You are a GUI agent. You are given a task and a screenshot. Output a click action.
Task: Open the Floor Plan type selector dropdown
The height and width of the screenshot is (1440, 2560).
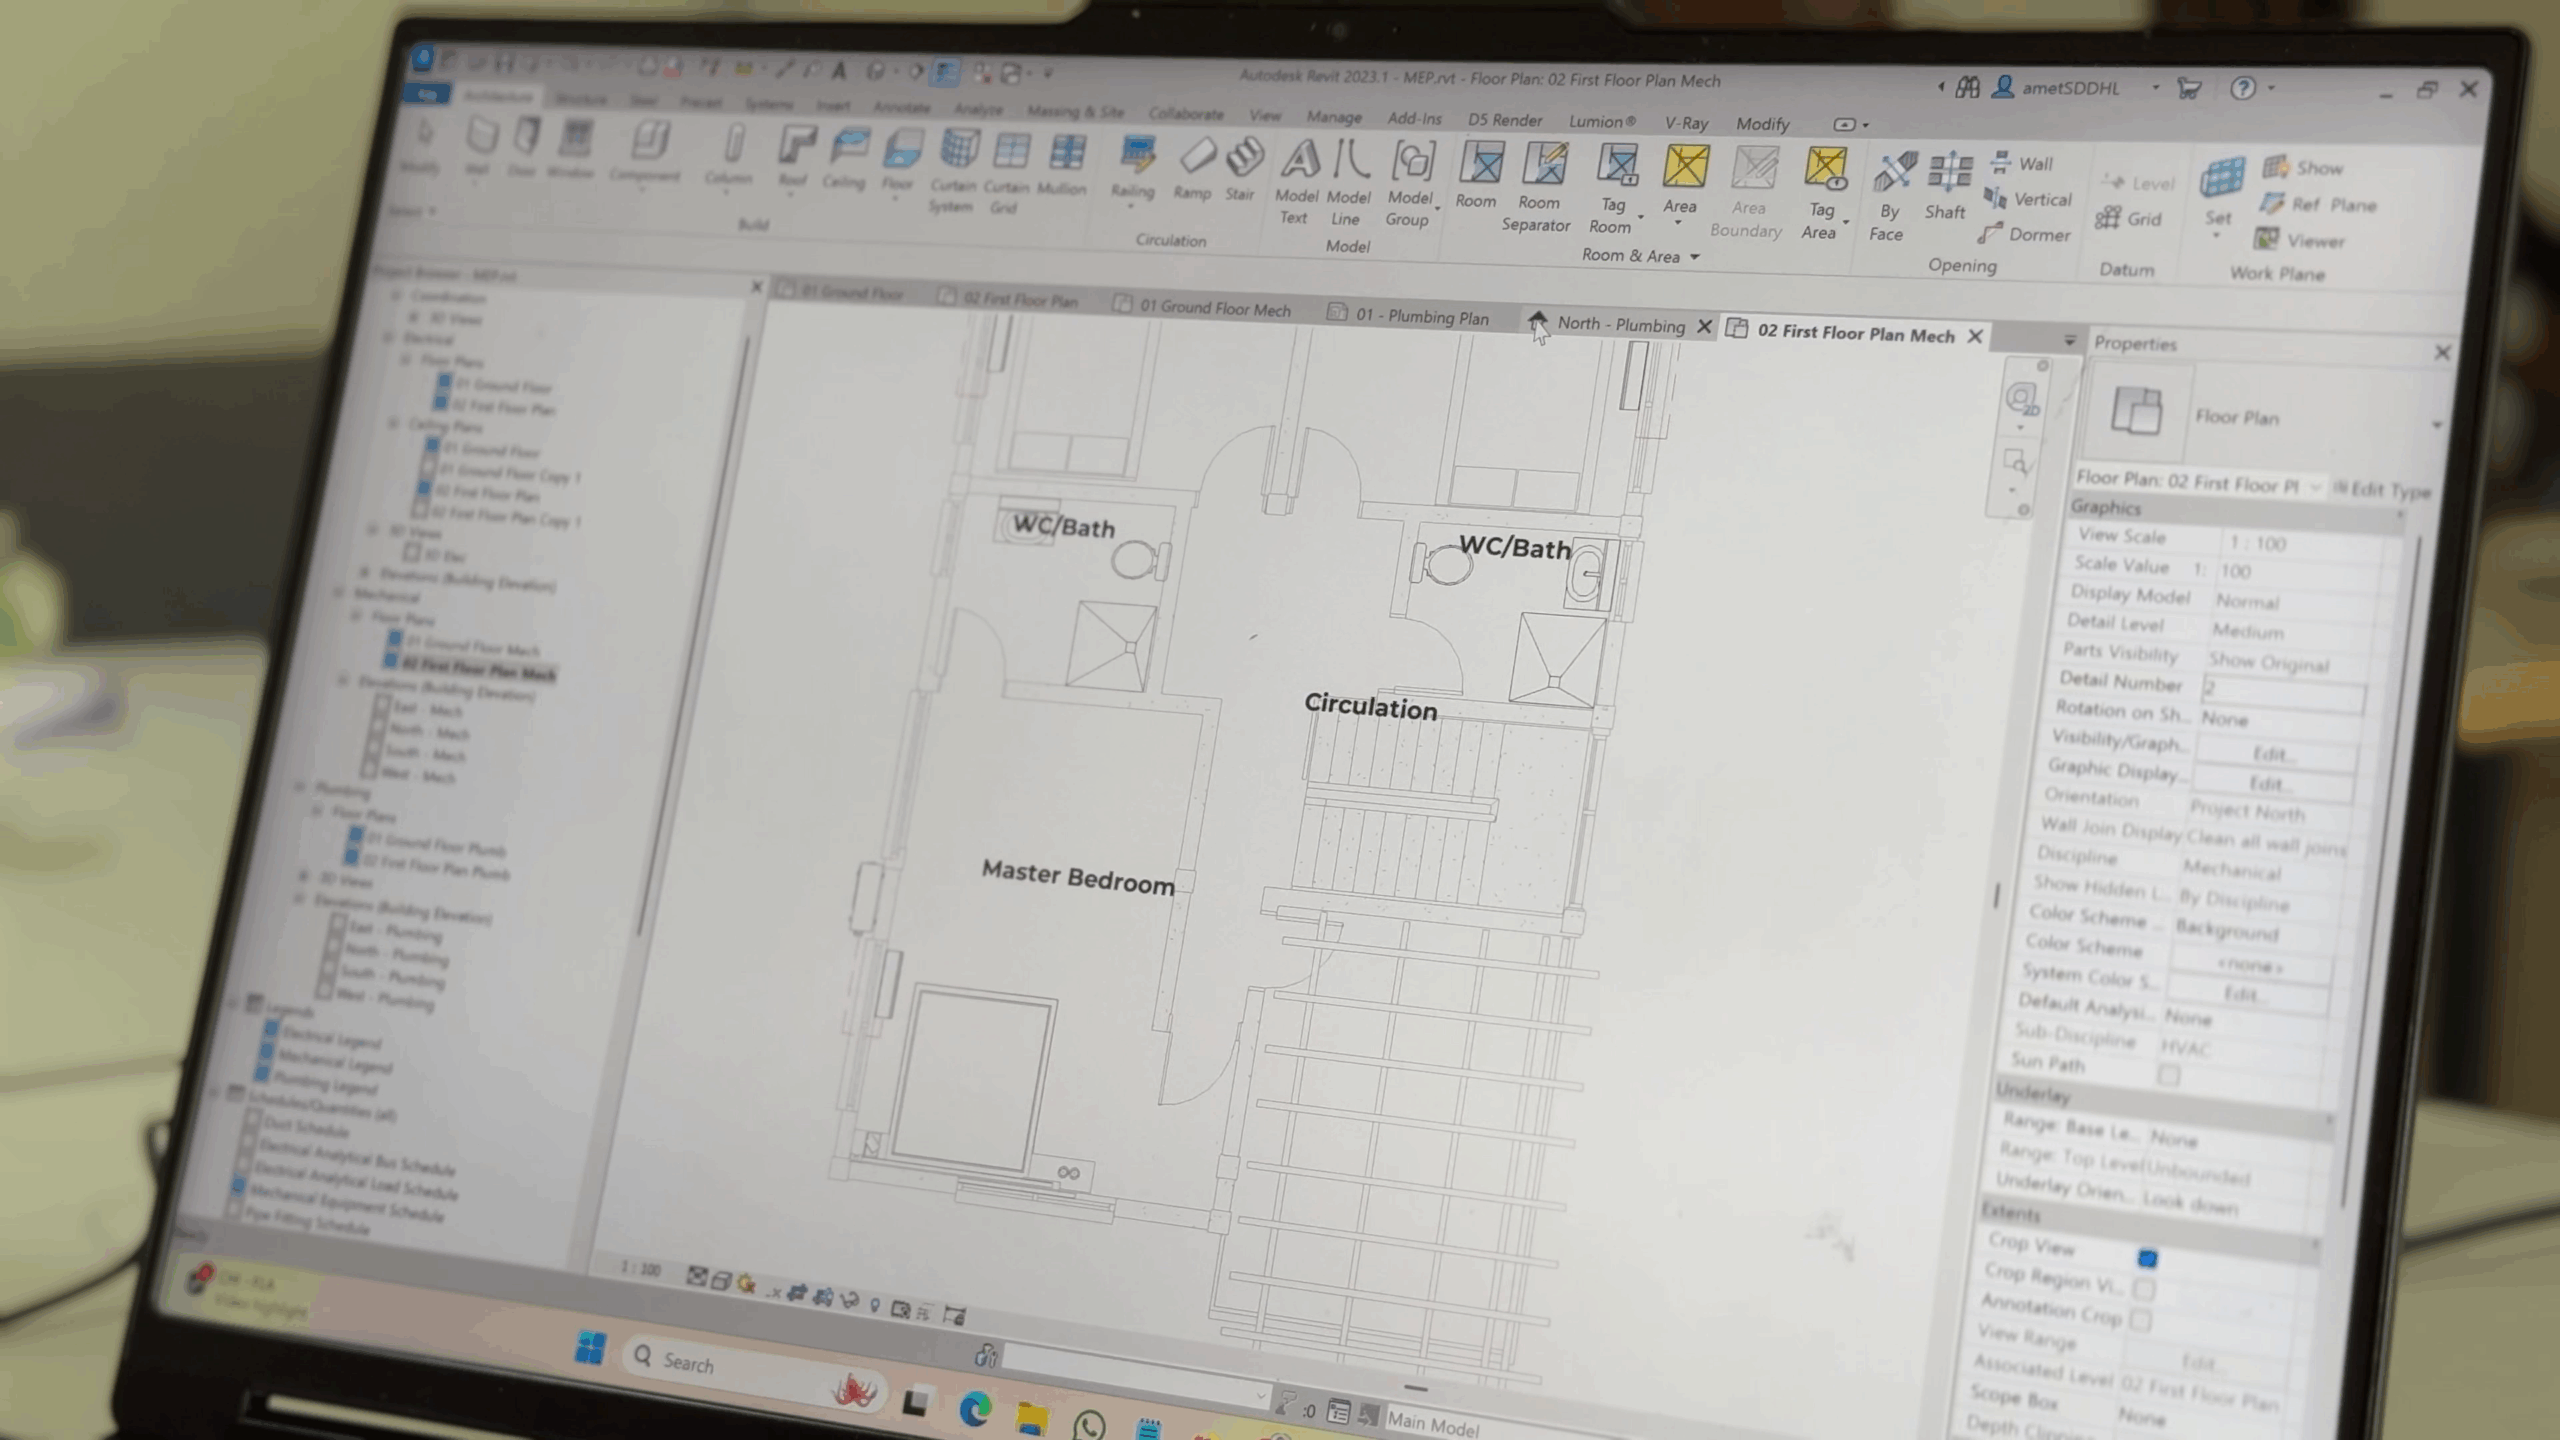click(x=2436, y=424)
